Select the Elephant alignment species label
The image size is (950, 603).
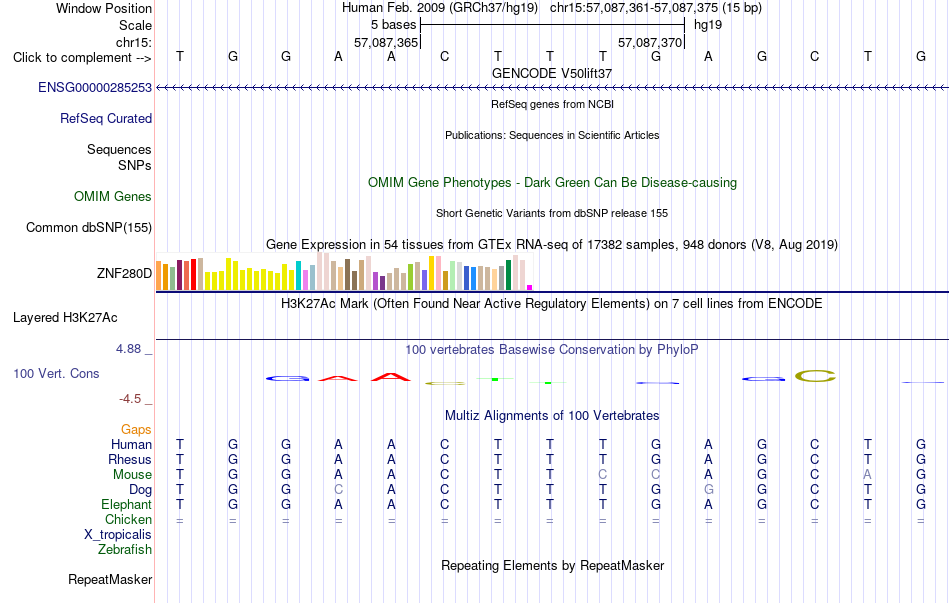click(127, 504)
